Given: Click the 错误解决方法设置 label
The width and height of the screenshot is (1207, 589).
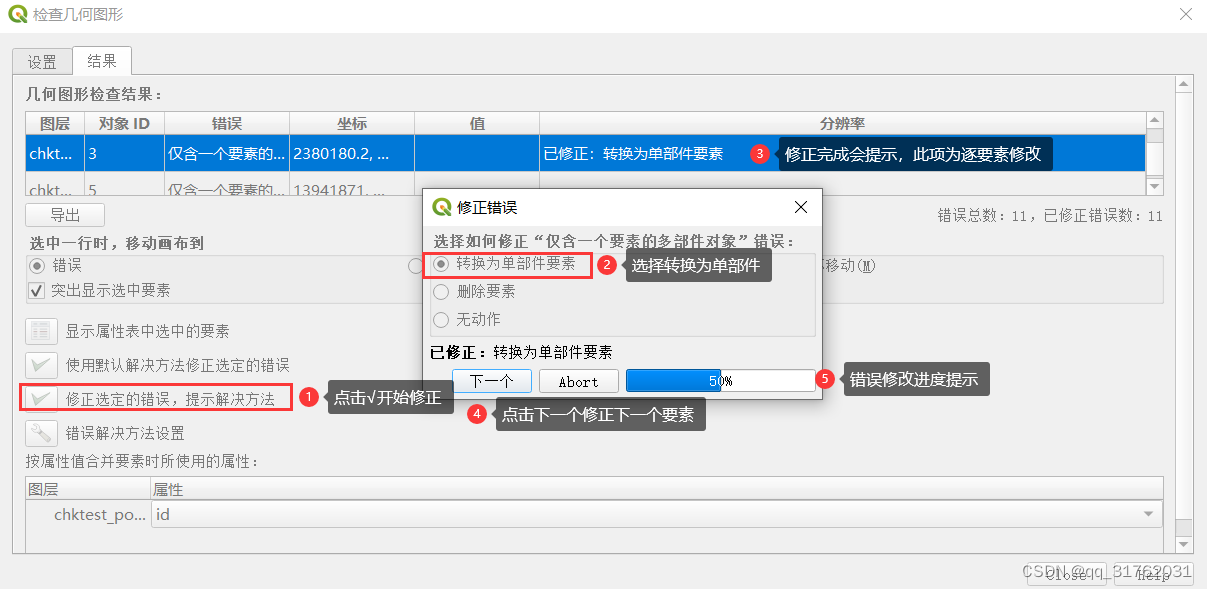Looking at the screenshot, I should (x=125, y=433).
